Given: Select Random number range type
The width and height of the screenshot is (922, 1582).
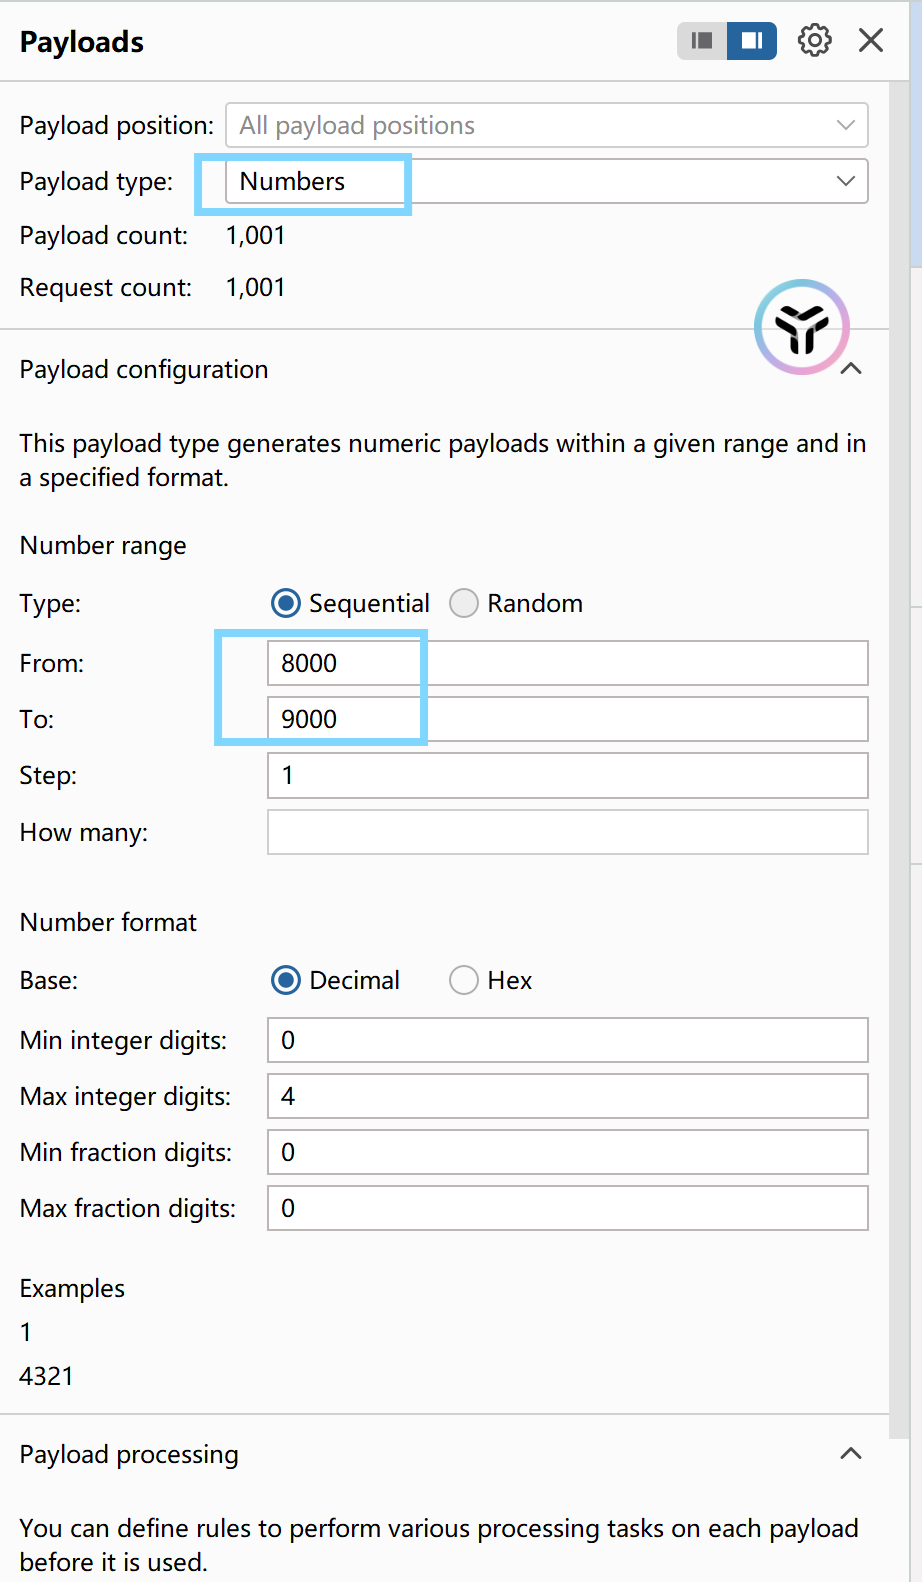Looking at the screenshot, I should (x=516, y=603).
